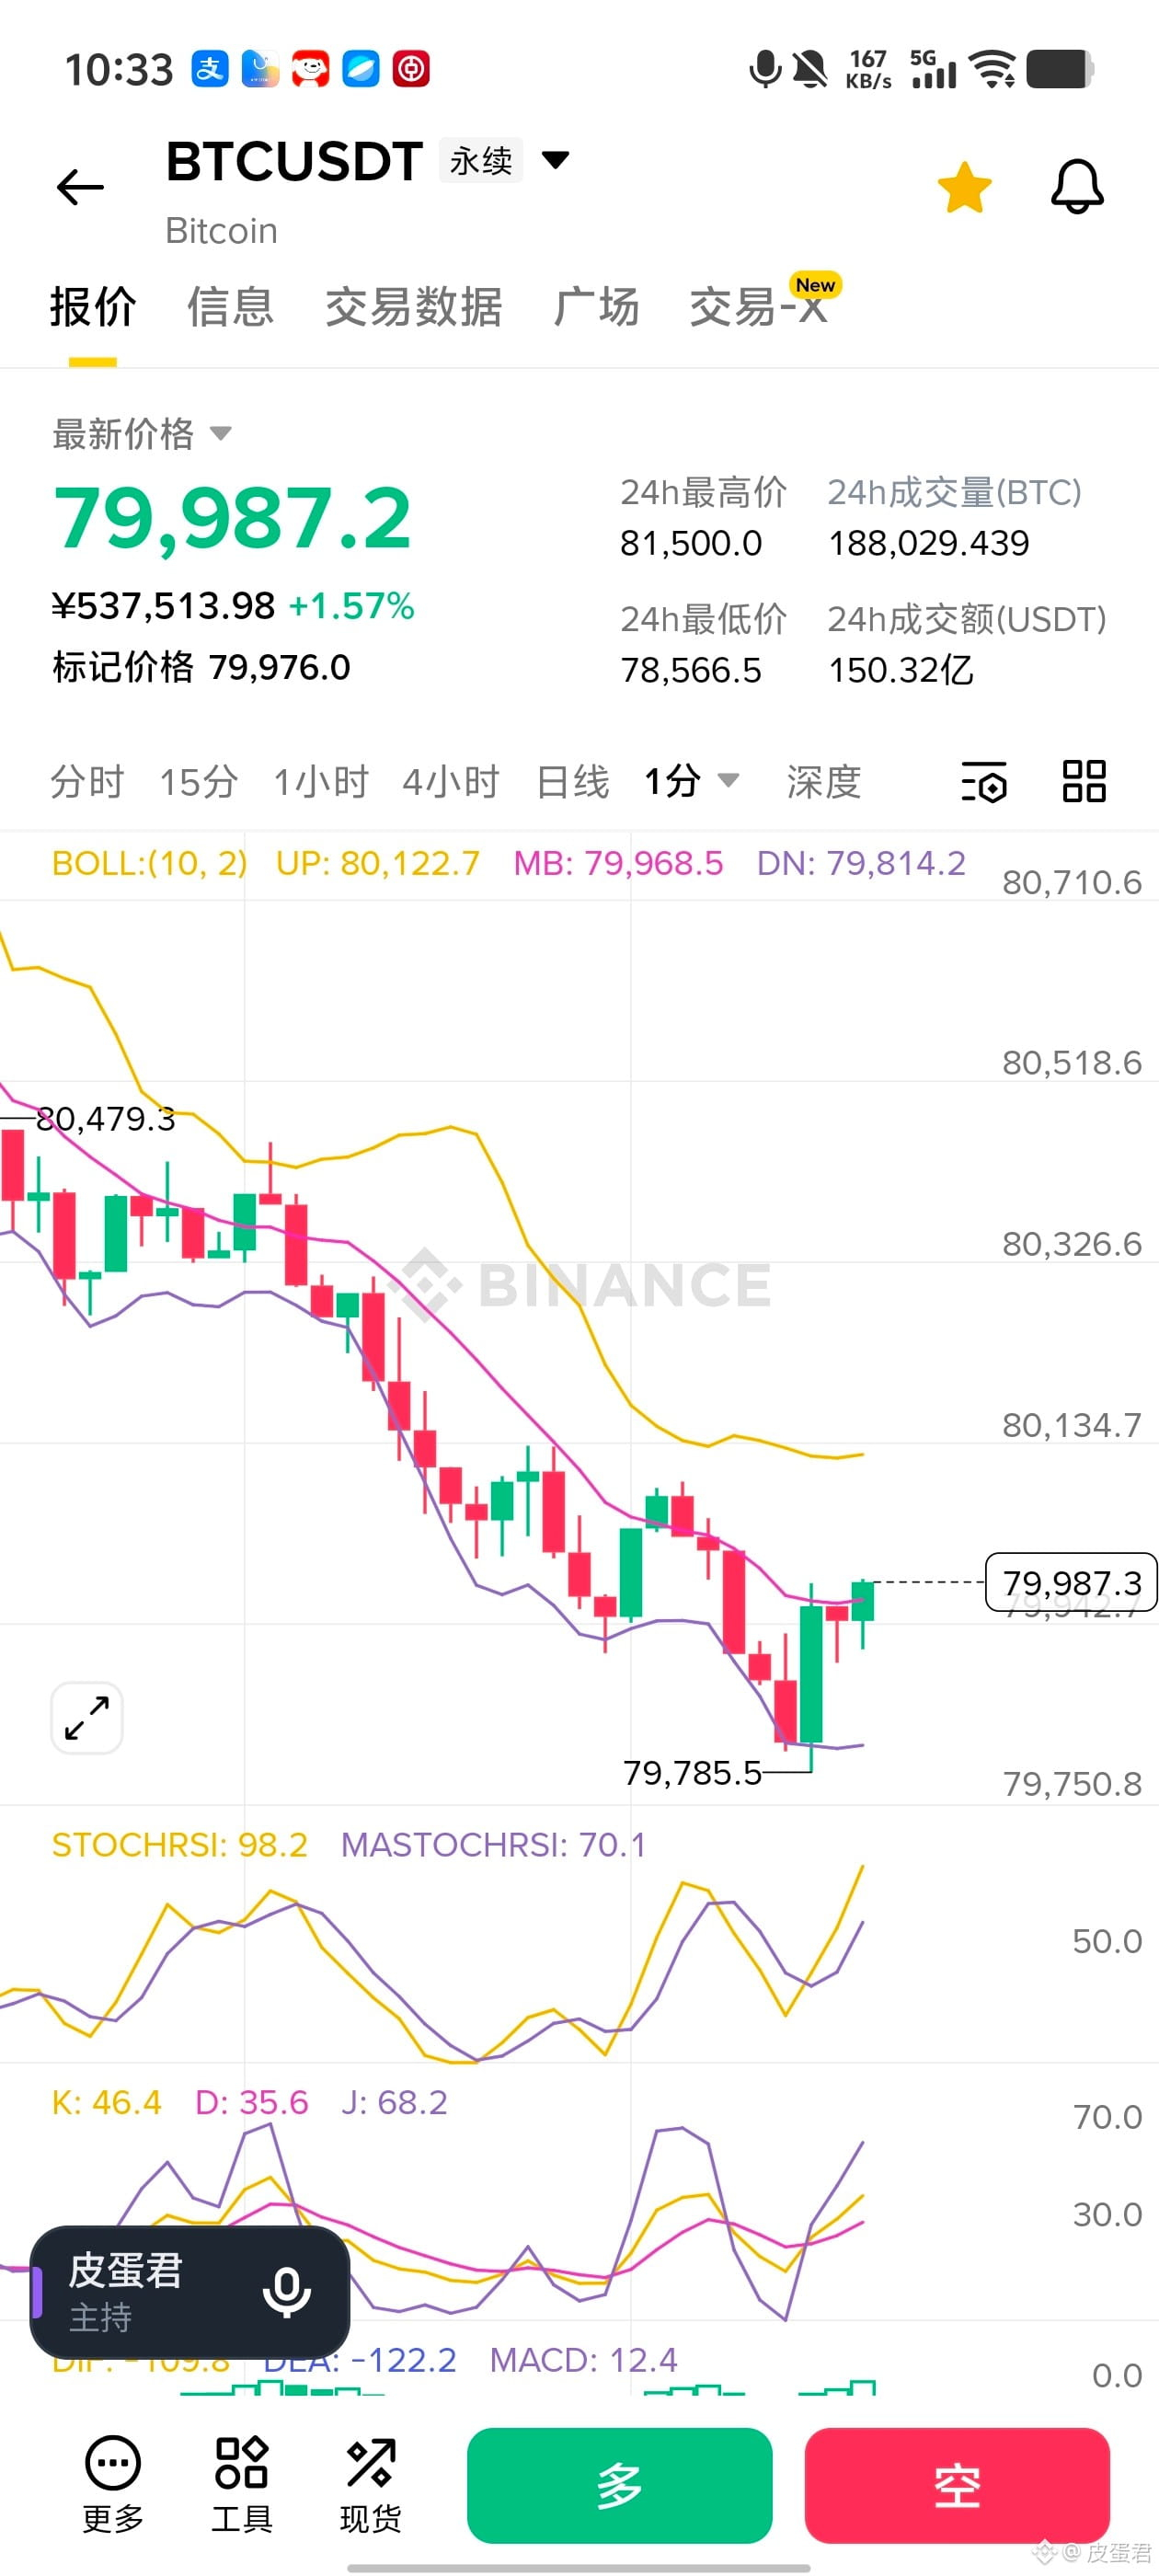Switch to the 信息 tab

point(231,306)
